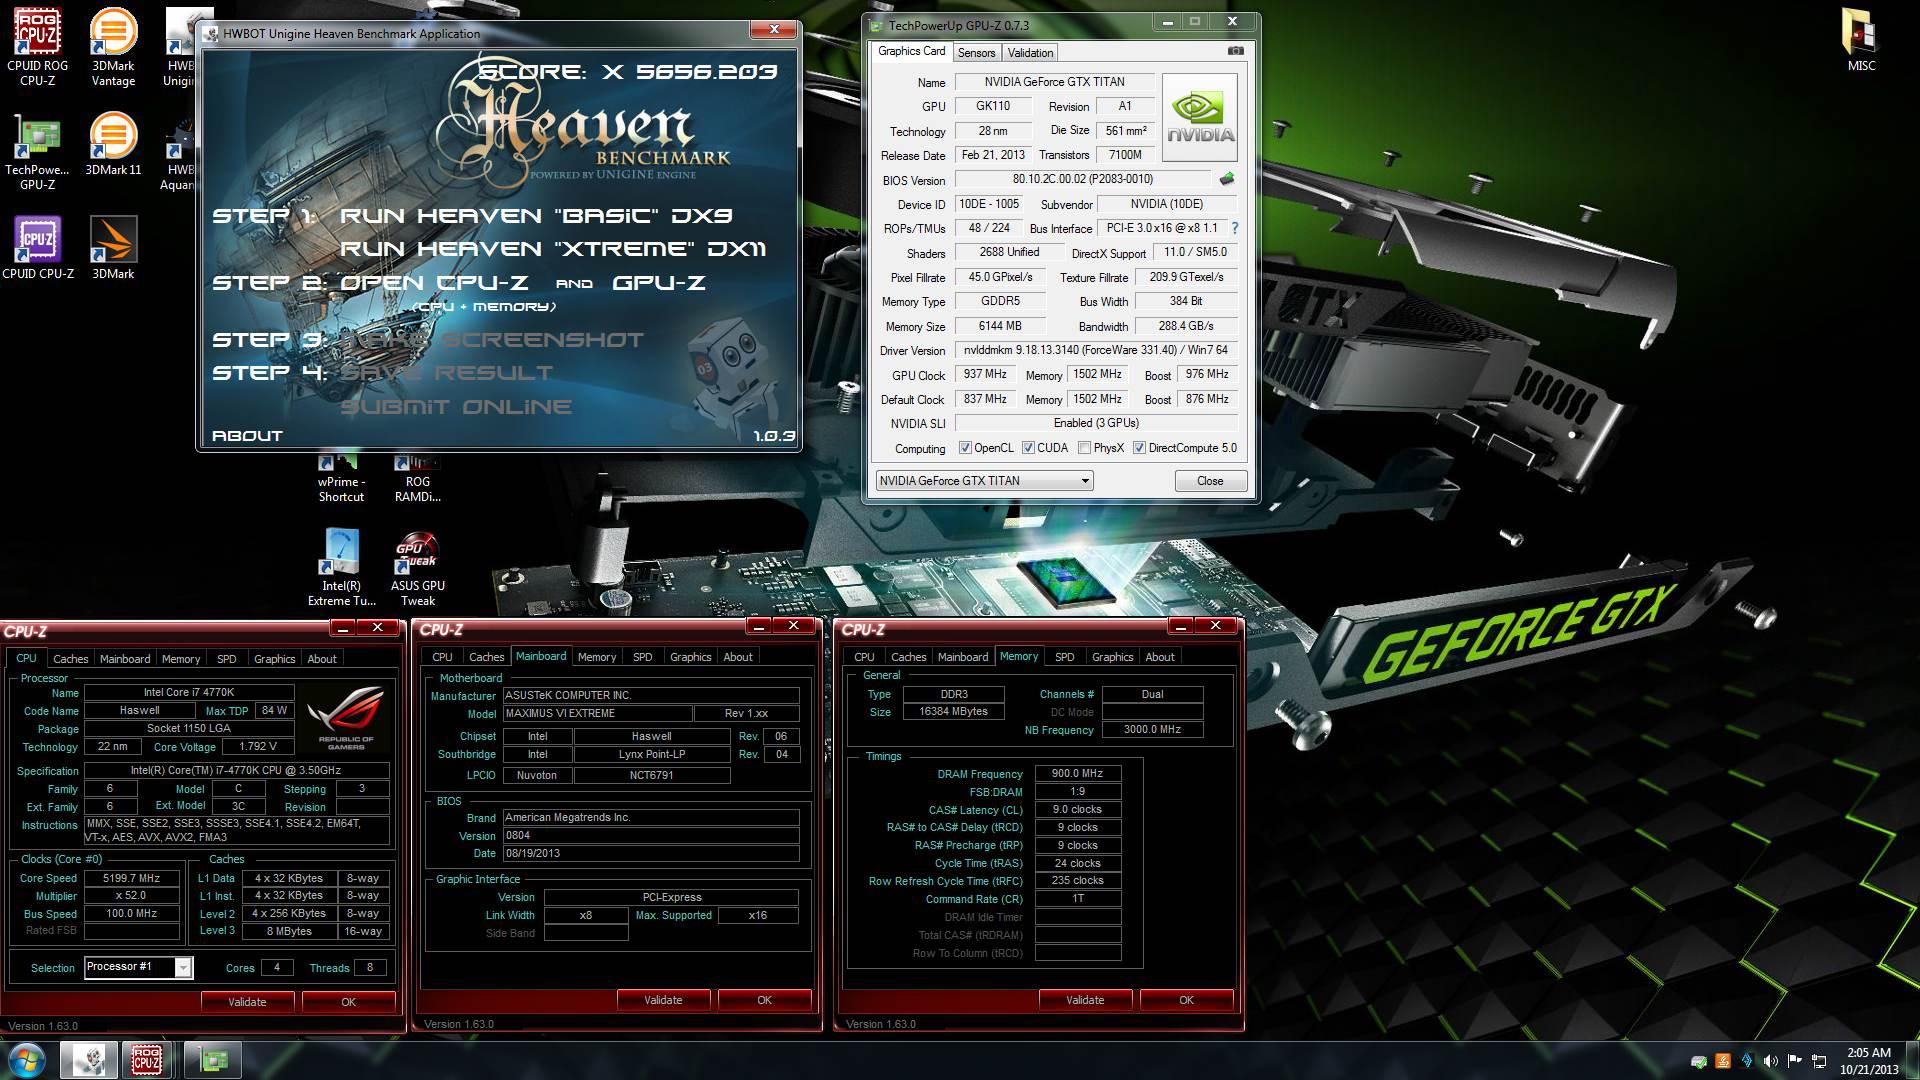Switch to Validation tab in GPU-Z

click(1030, 53)
